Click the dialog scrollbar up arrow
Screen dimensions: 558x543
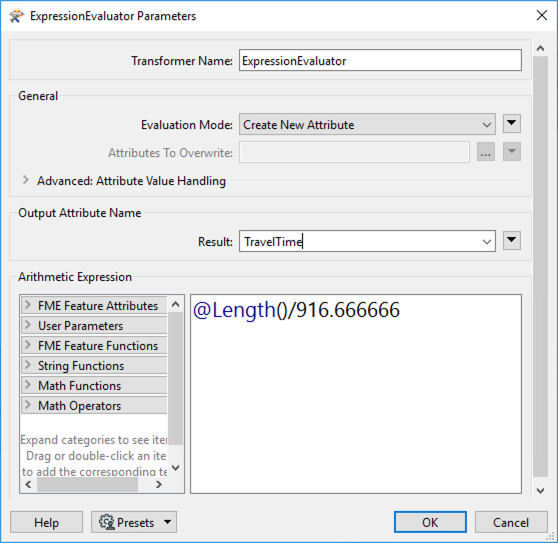[x=540, y=48]
